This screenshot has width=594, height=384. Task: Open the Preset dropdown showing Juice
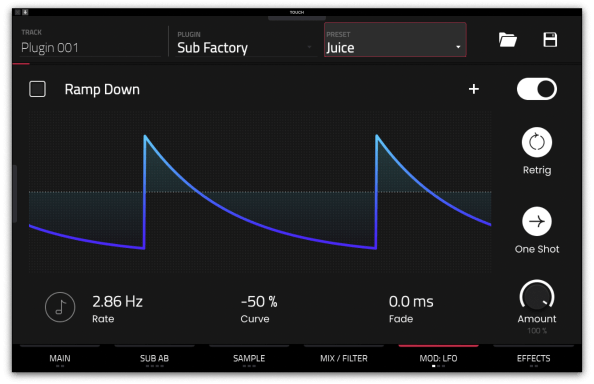395,40
